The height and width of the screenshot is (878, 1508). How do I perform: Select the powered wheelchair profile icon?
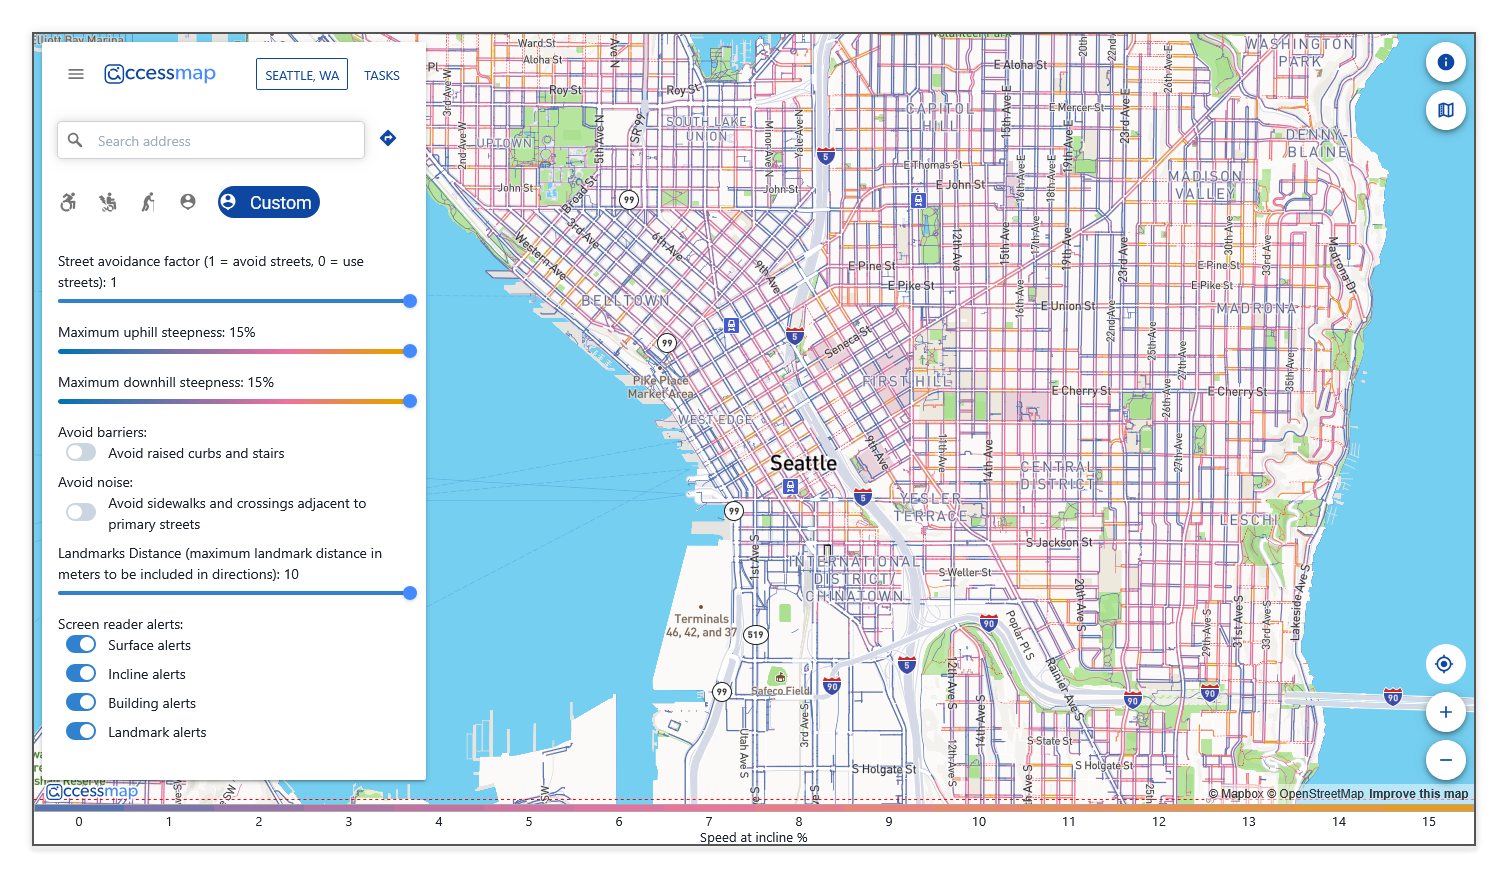click(108, 201)
